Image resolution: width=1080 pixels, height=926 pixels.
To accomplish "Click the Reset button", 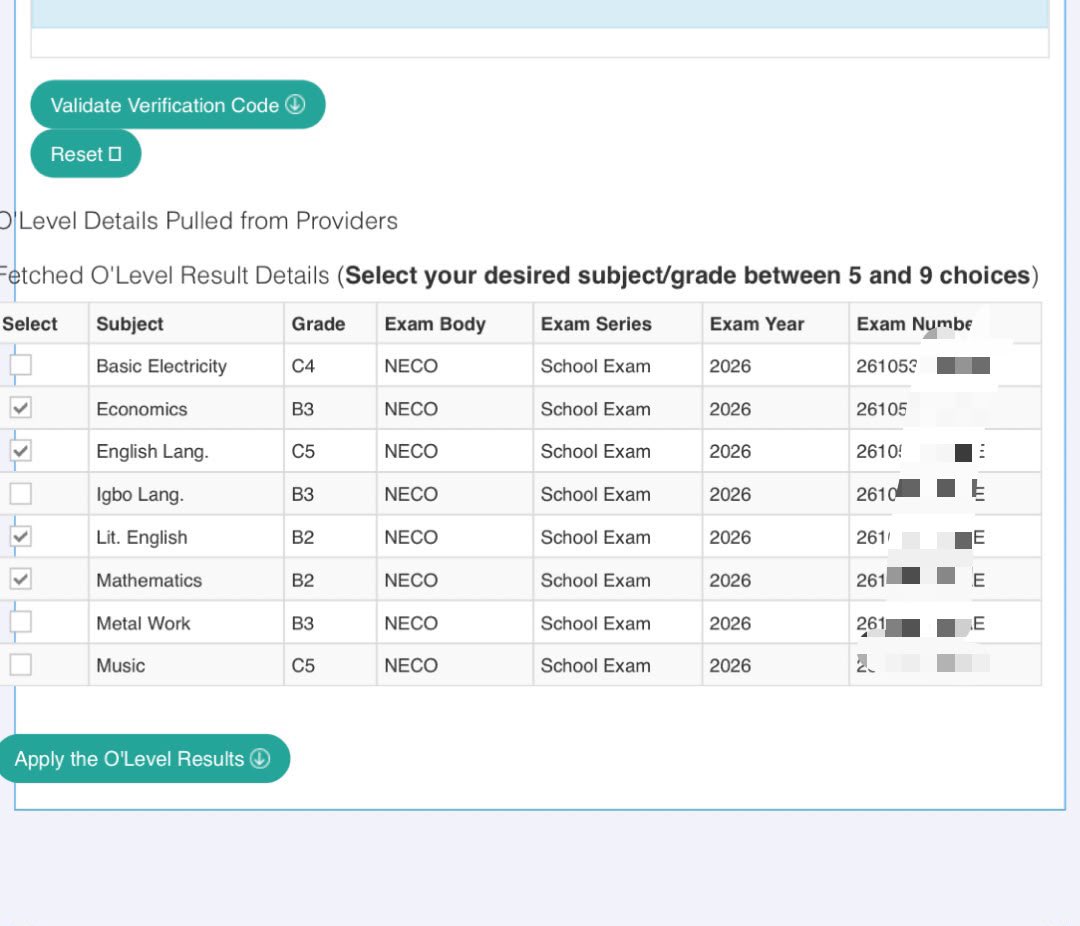I will click(x=85, y=154).
